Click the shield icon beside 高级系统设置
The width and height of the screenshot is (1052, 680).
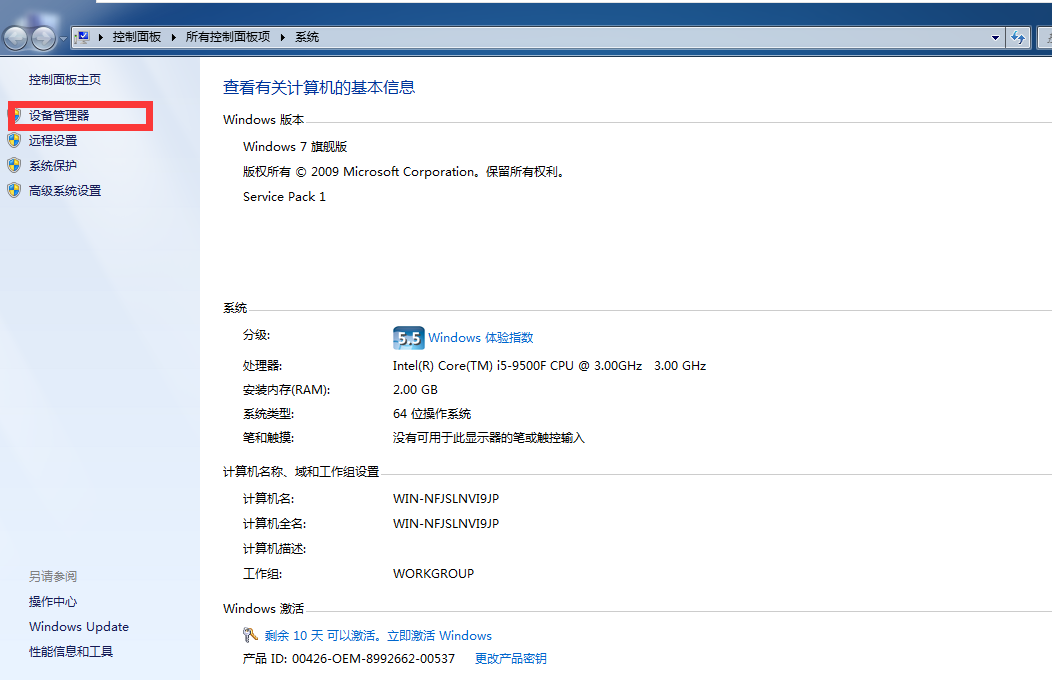14,191
